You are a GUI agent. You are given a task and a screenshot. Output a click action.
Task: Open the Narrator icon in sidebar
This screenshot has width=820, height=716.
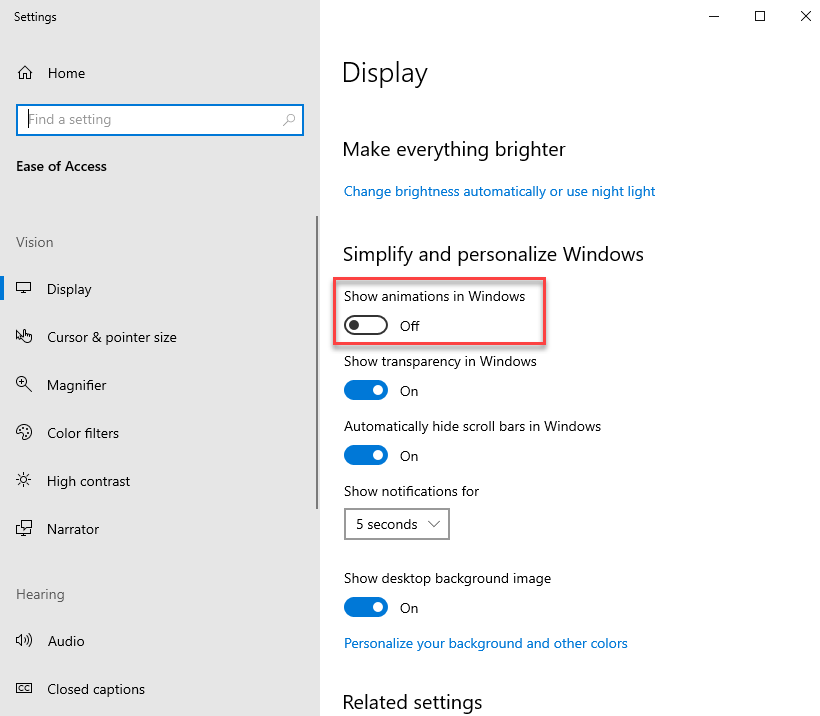[24, 528]
